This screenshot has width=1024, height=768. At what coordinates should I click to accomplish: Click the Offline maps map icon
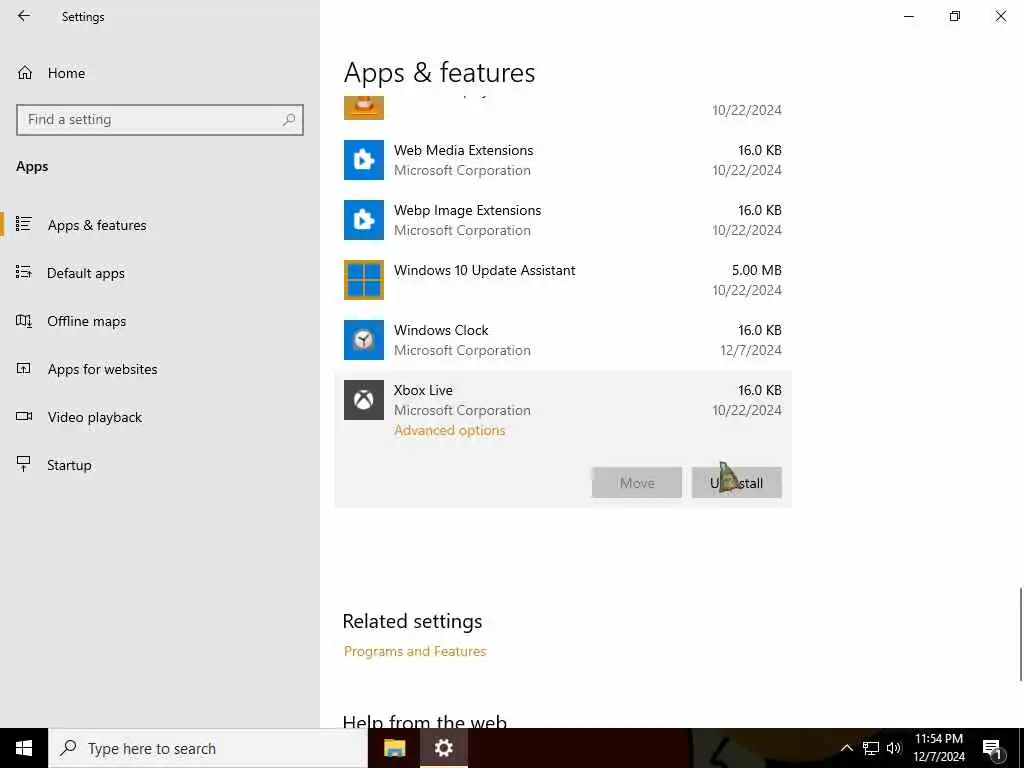(x=24, y=321)
